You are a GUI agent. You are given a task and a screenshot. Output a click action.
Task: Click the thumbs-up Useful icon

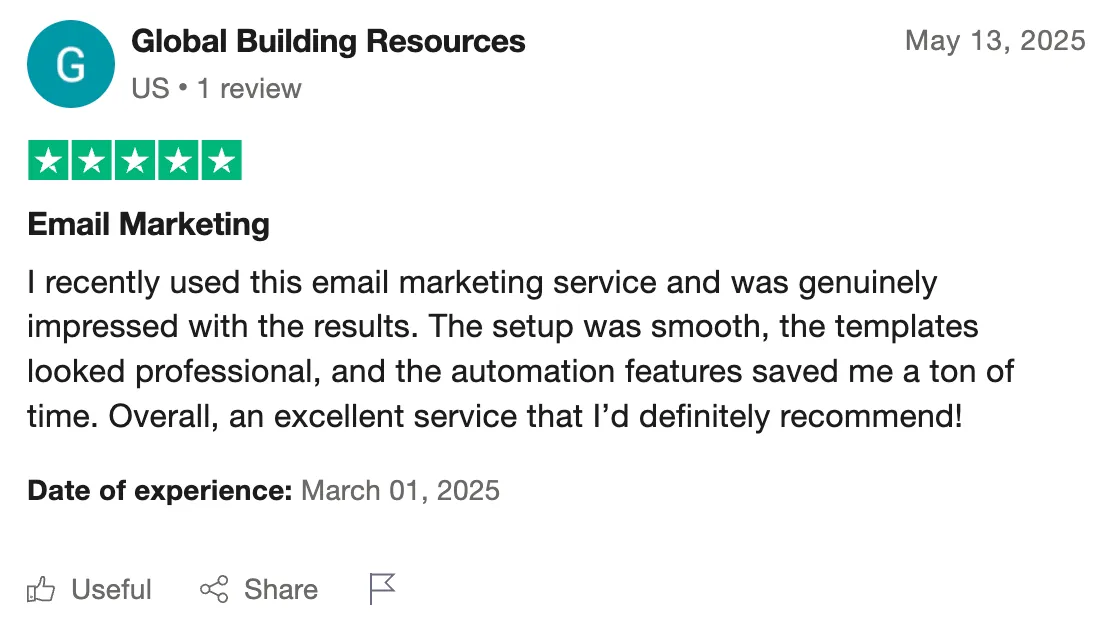coord(41,590)
